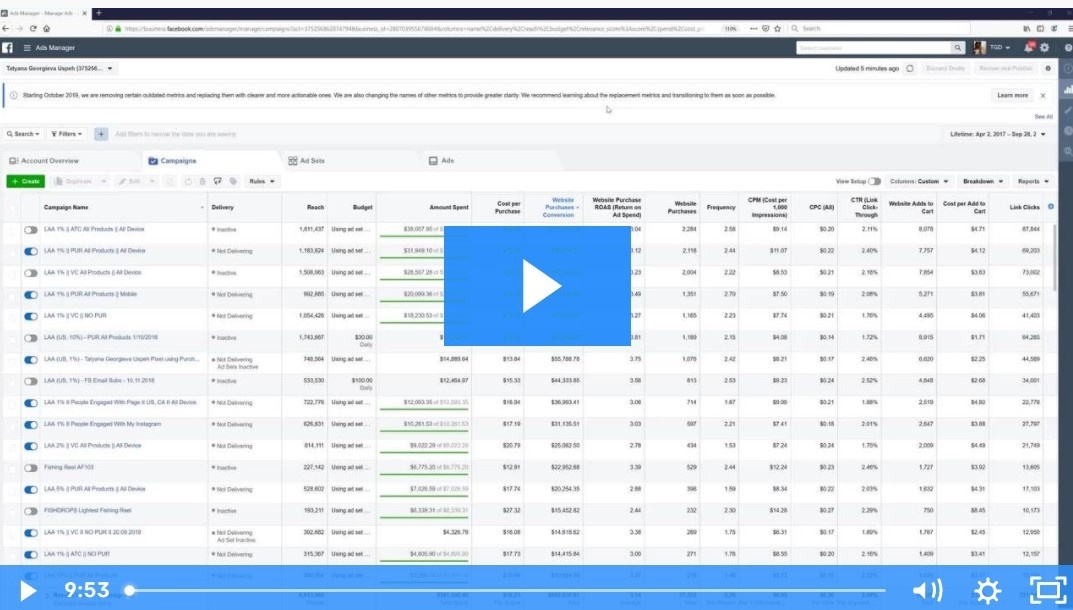Click the Learn more button

(x=1012, y=95)
